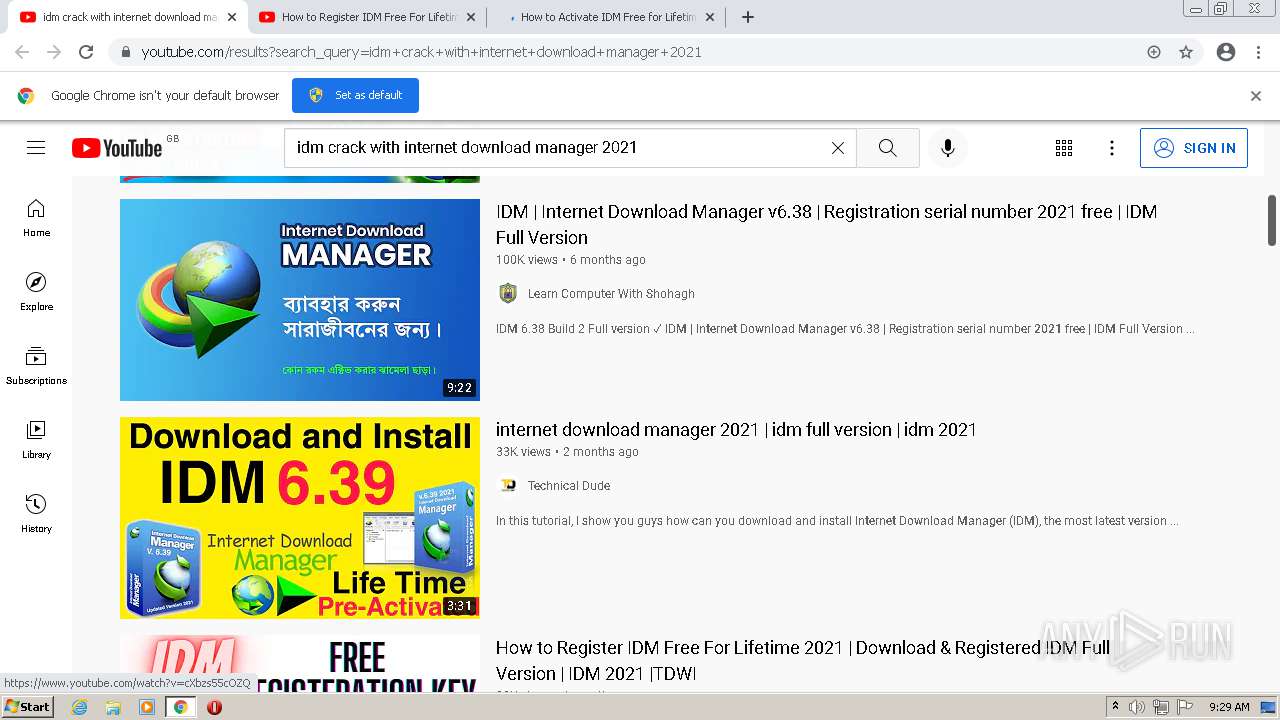The height and width of the screenshot is (720, 1280).
Task: Click the YouTube logo
Action: (117, 148)
